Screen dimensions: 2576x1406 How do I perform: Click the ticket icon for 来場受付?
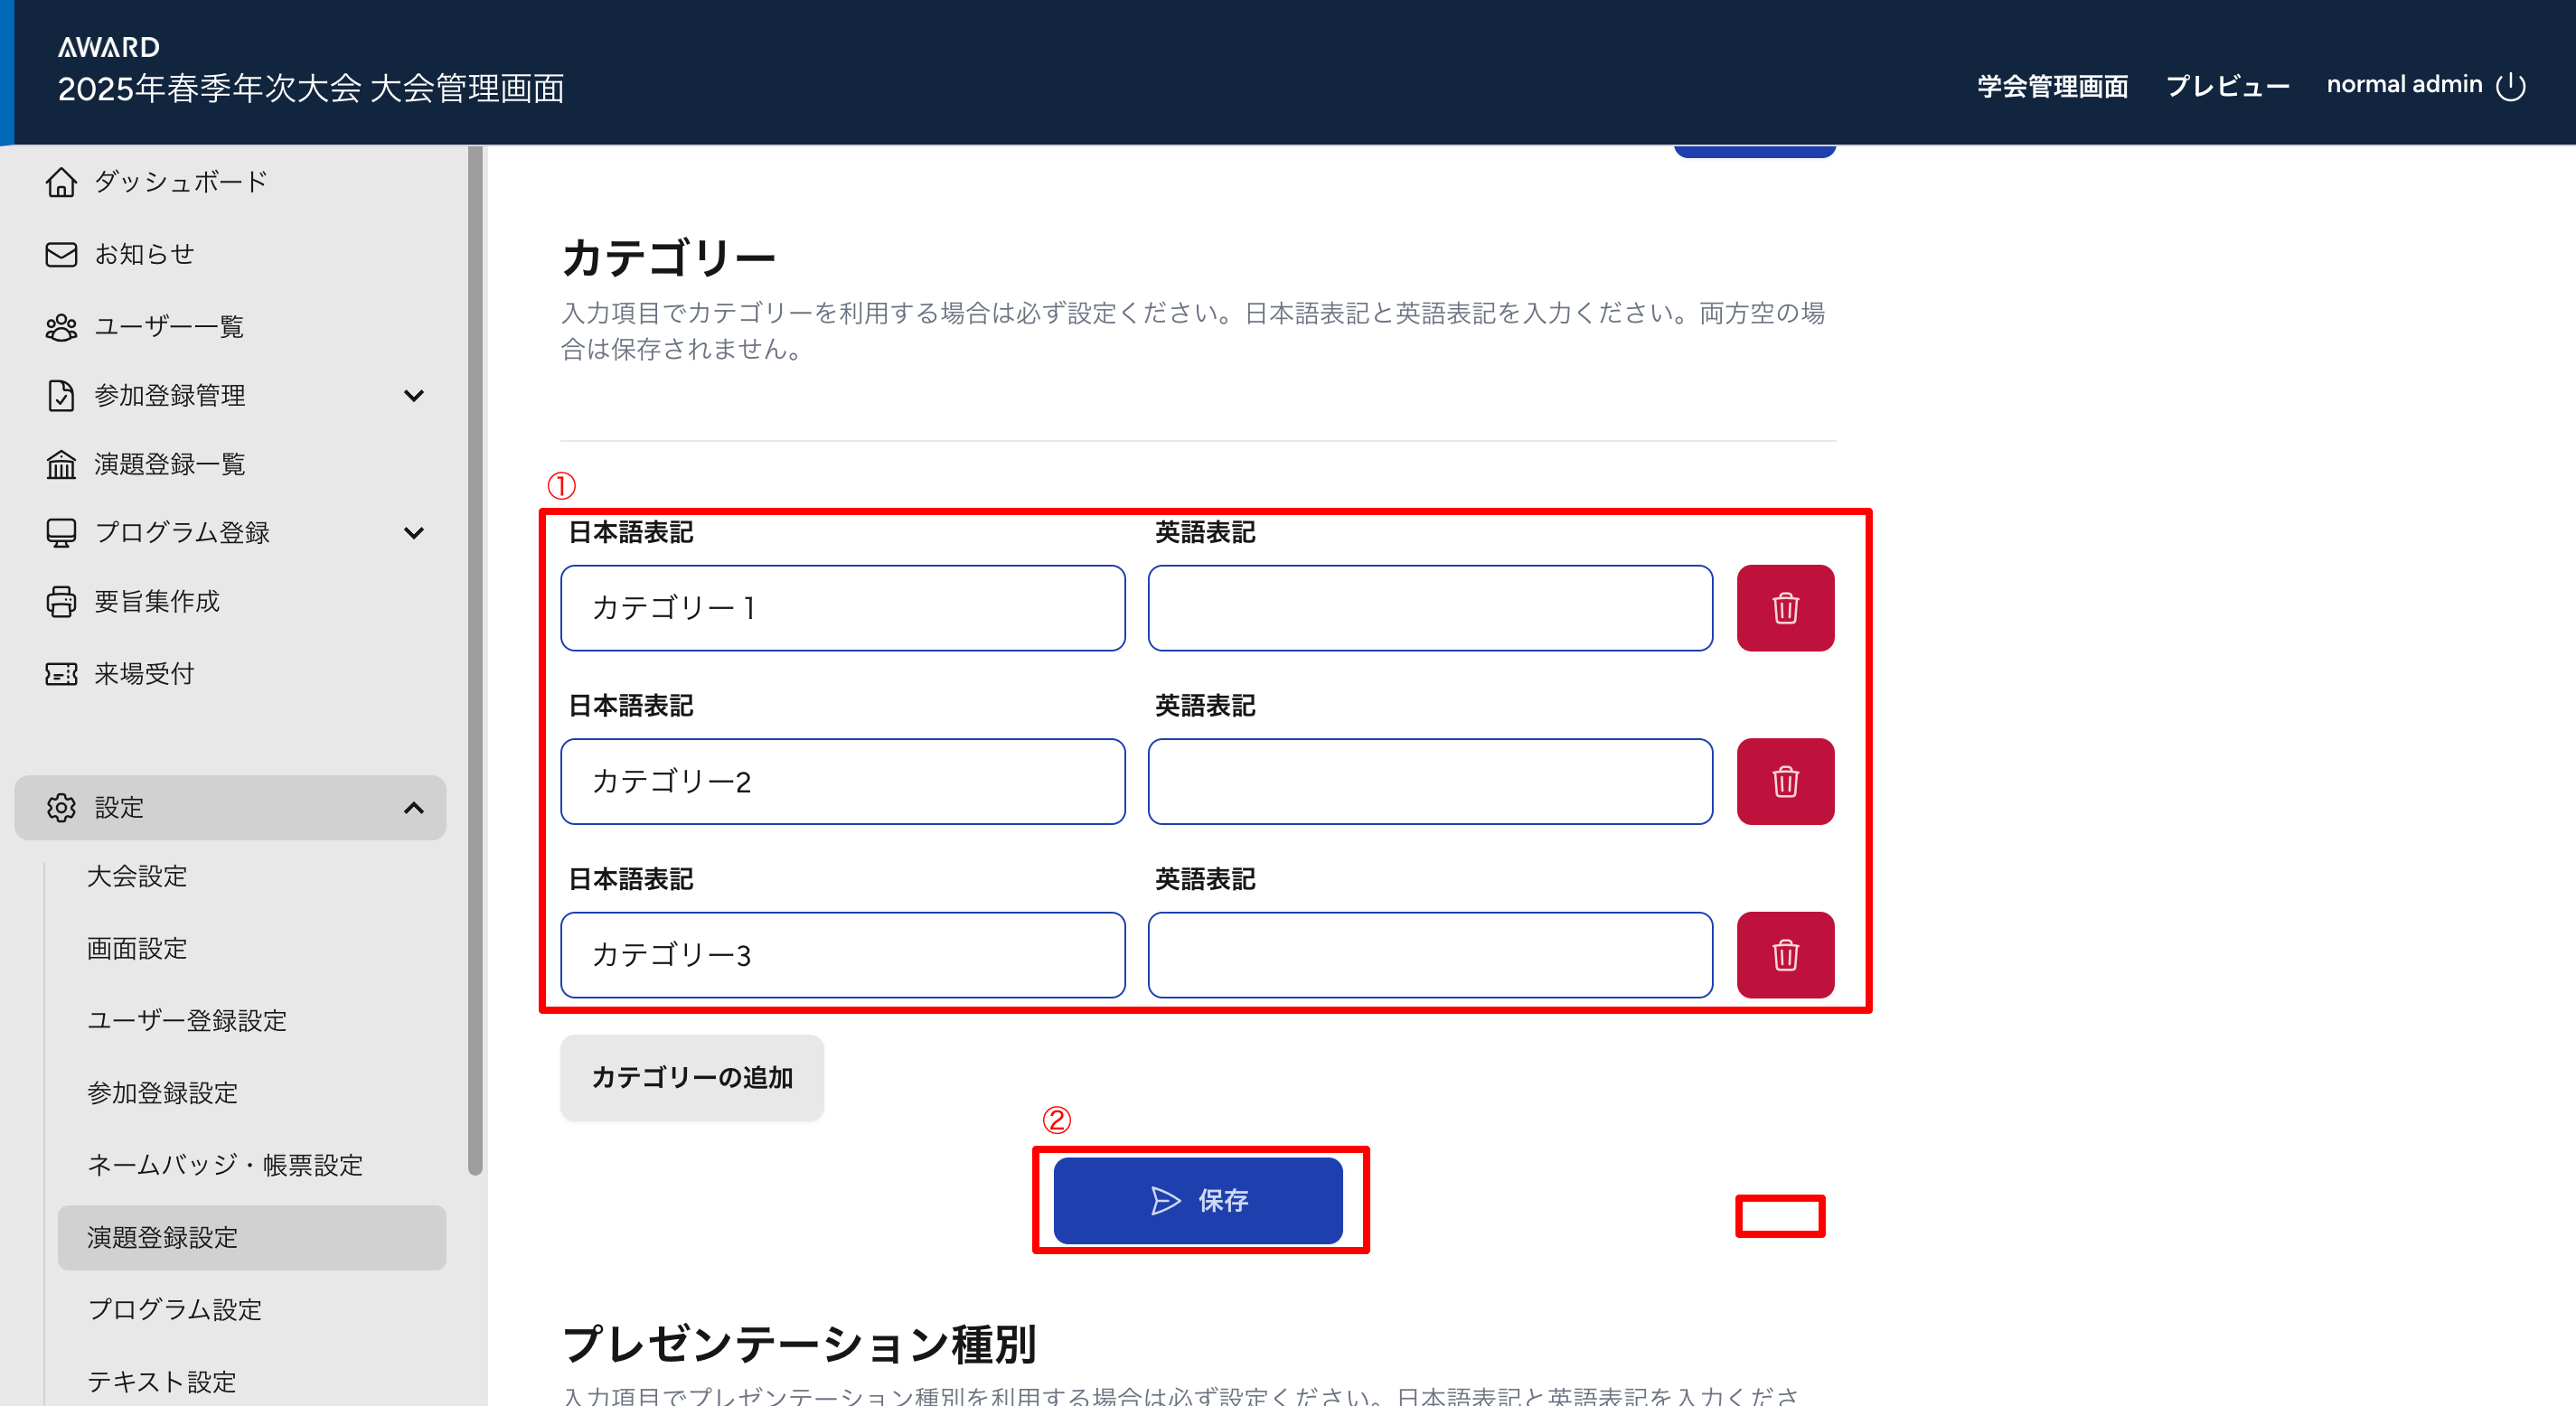pos(61,674)
